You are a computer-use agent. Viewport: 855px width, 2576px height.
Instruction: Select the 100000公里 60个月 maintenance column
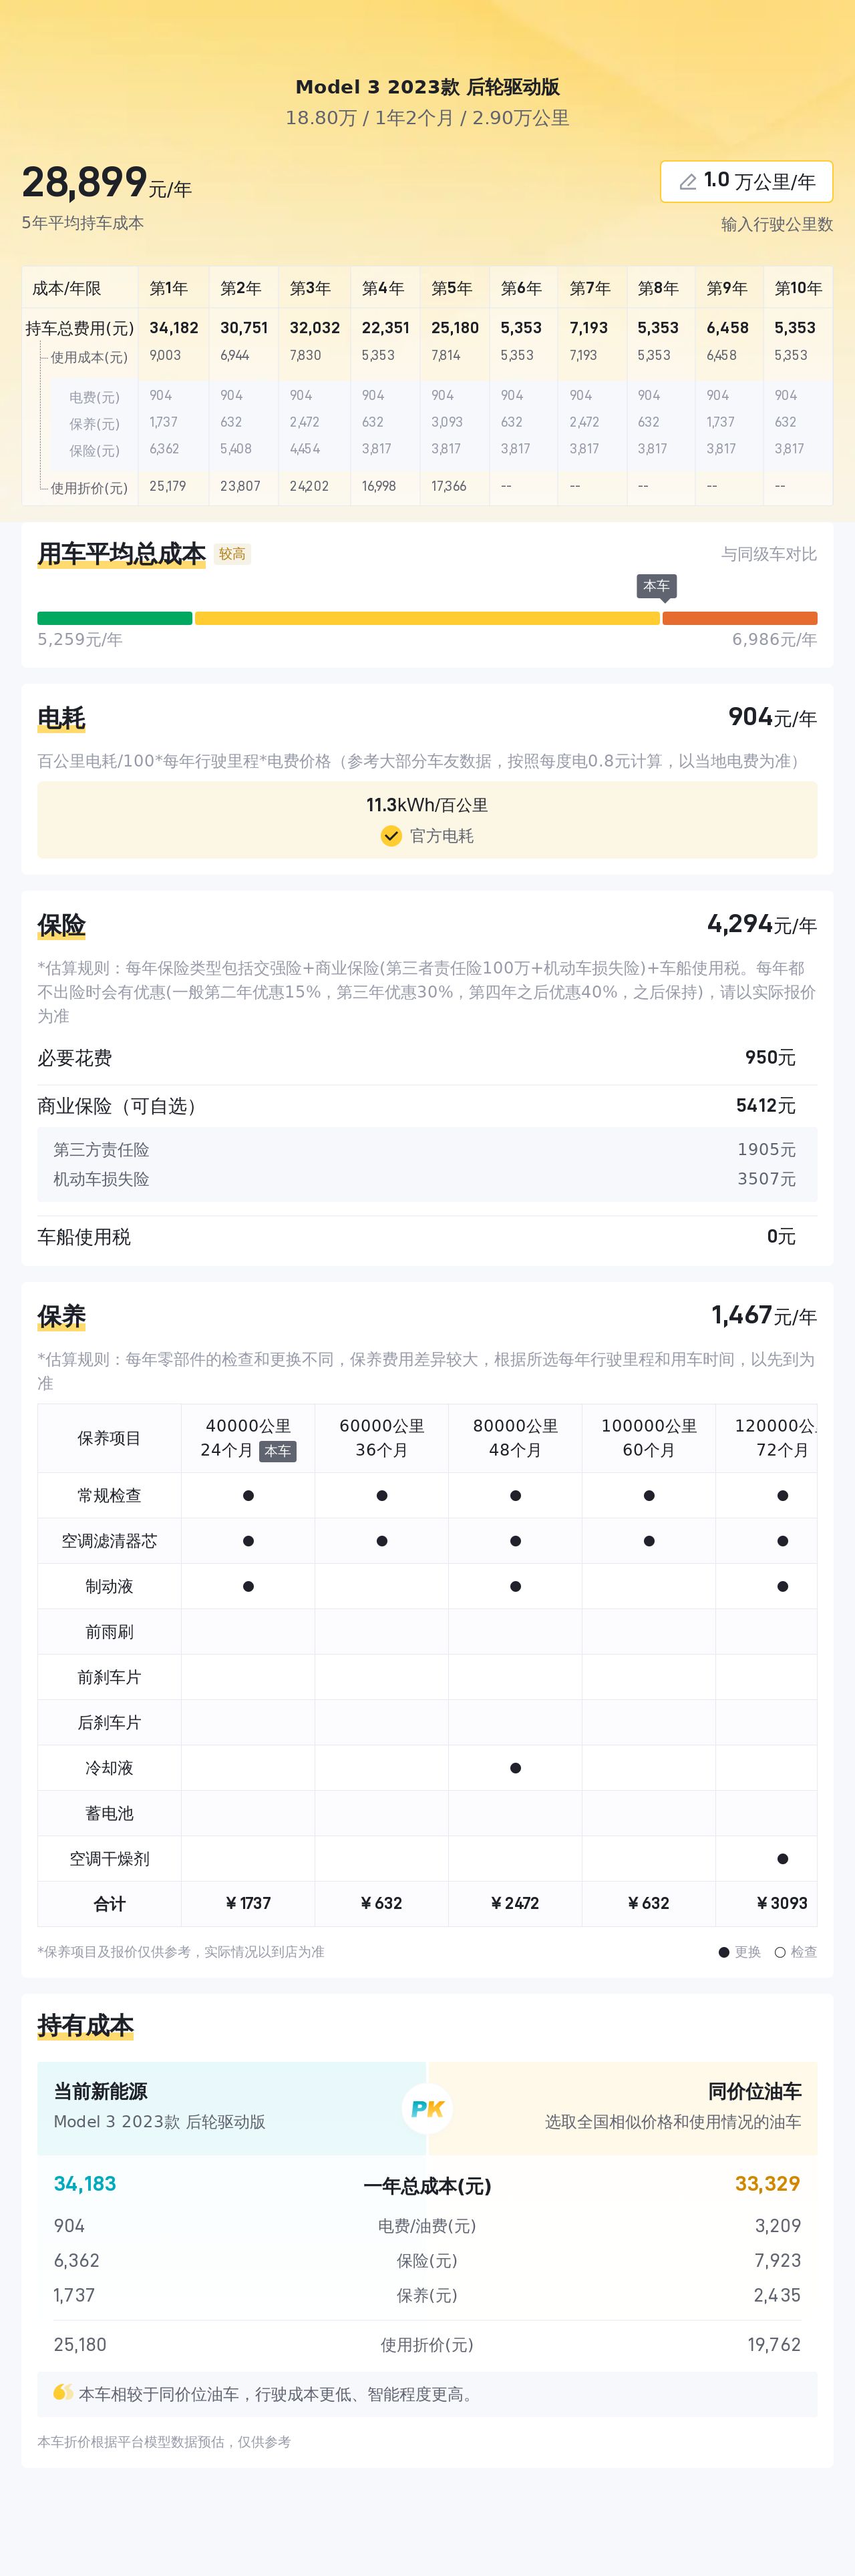[649, 1438]
